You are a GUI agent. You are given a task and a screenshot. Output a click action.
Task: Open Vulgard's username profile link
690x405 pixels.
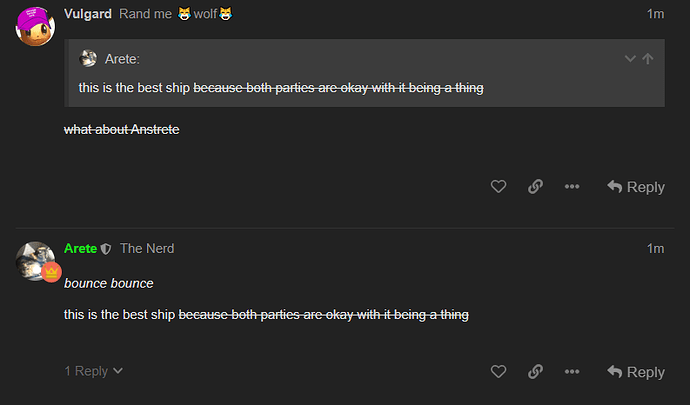pyautogui.click(x=87, y=14)
